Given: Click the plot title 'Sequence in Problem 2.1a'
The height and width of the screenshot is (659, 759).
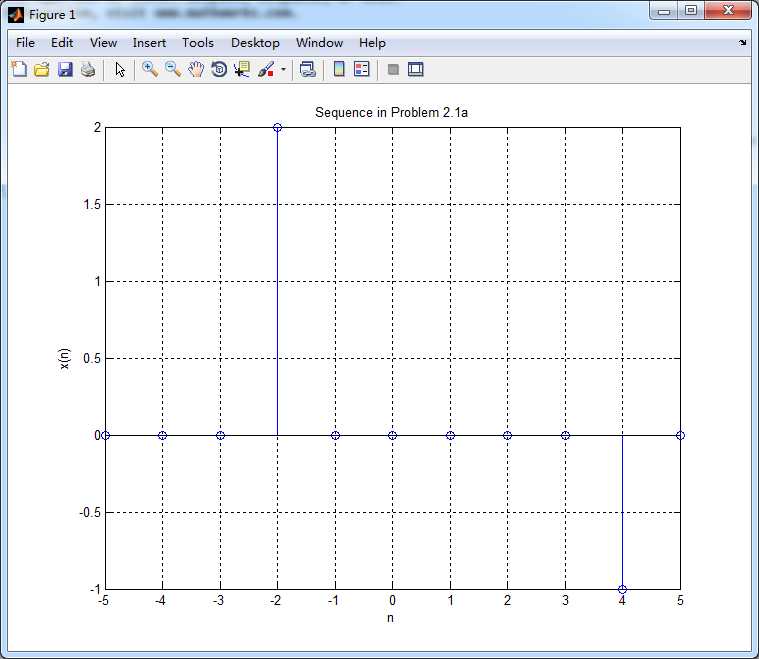Looking at the screenshot, I should 391,112.
